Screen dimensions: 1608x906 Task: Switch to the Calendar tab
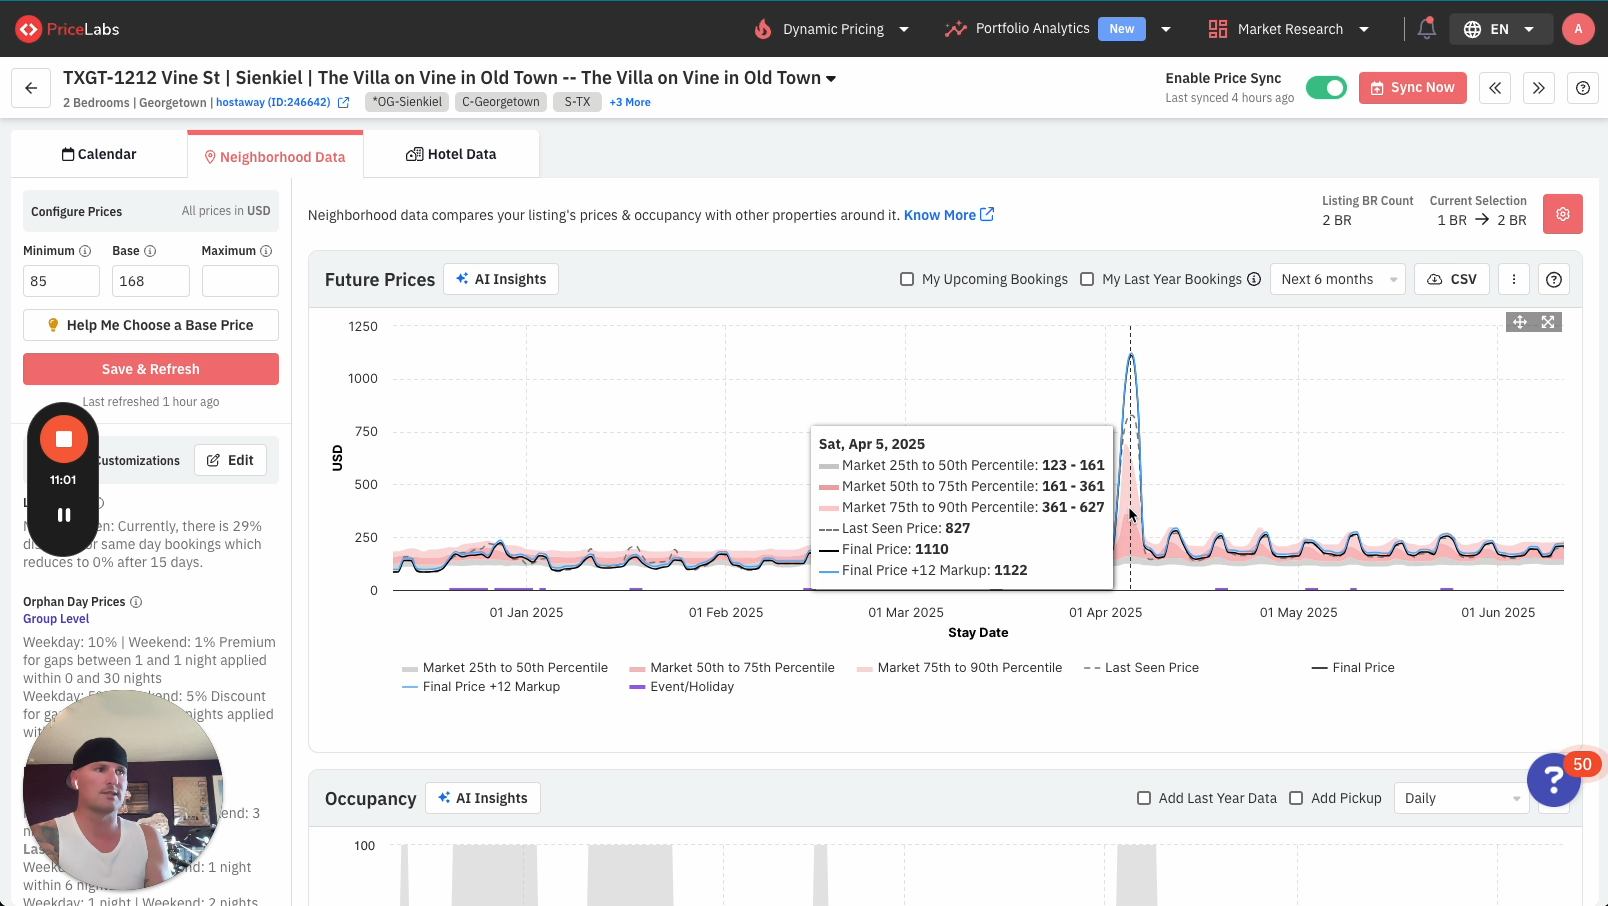coord(99,154)
